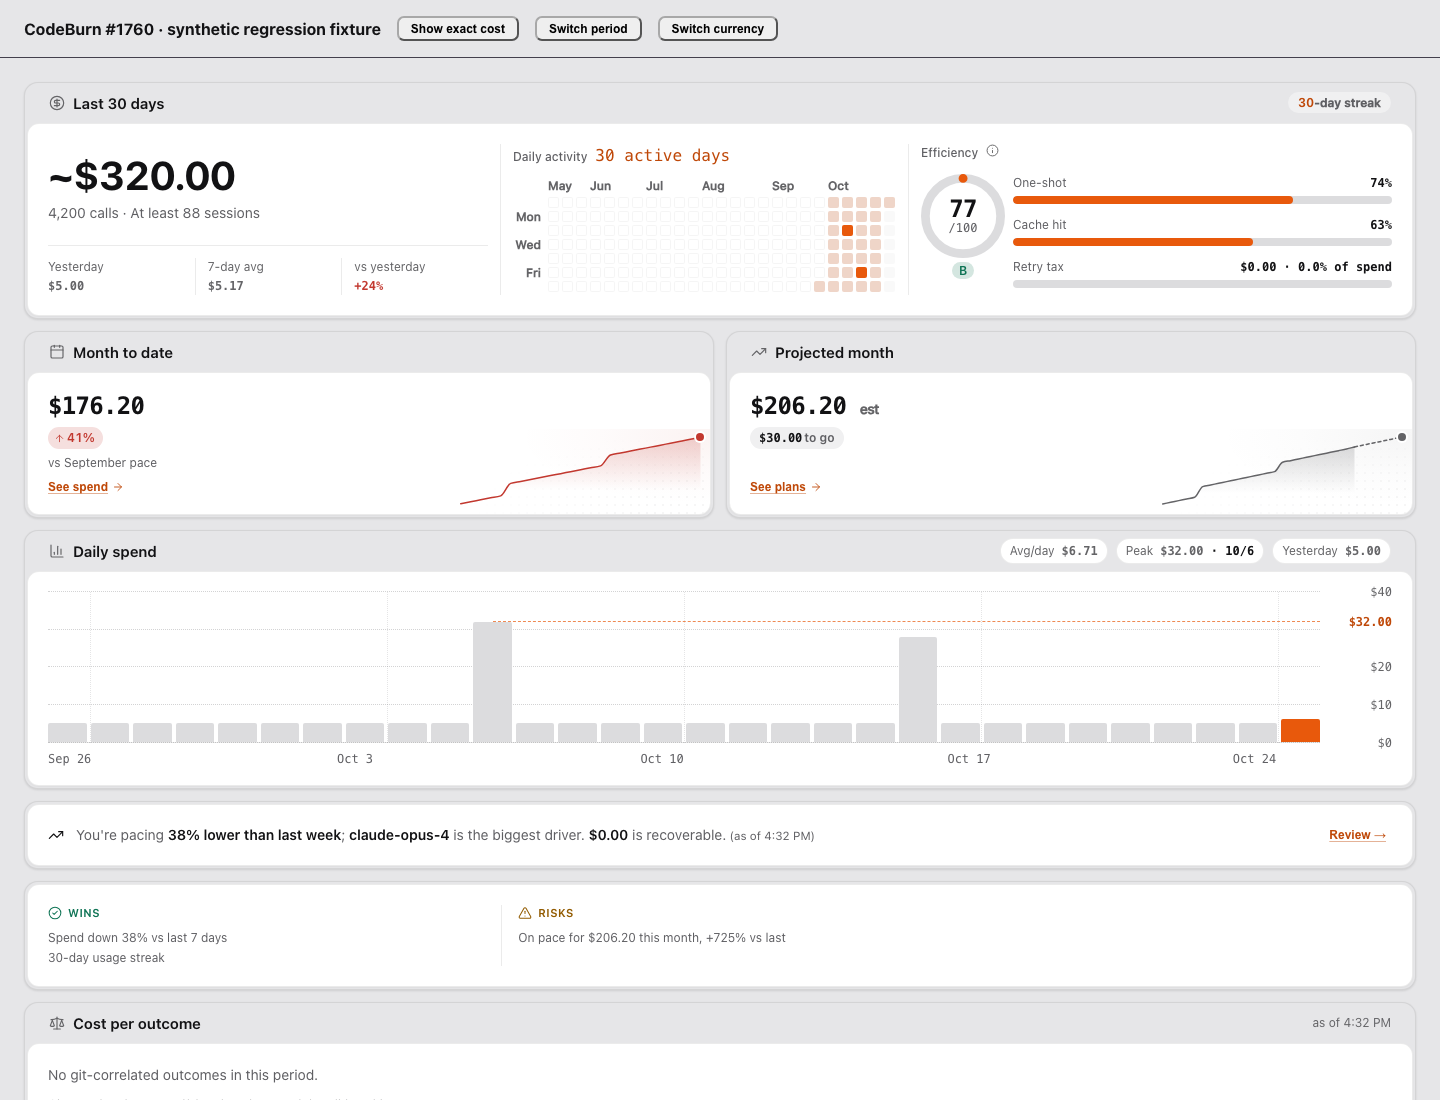Click the info icon next to Efficiency
This screenshot has width=1440, height=1100.
(993, 151)
